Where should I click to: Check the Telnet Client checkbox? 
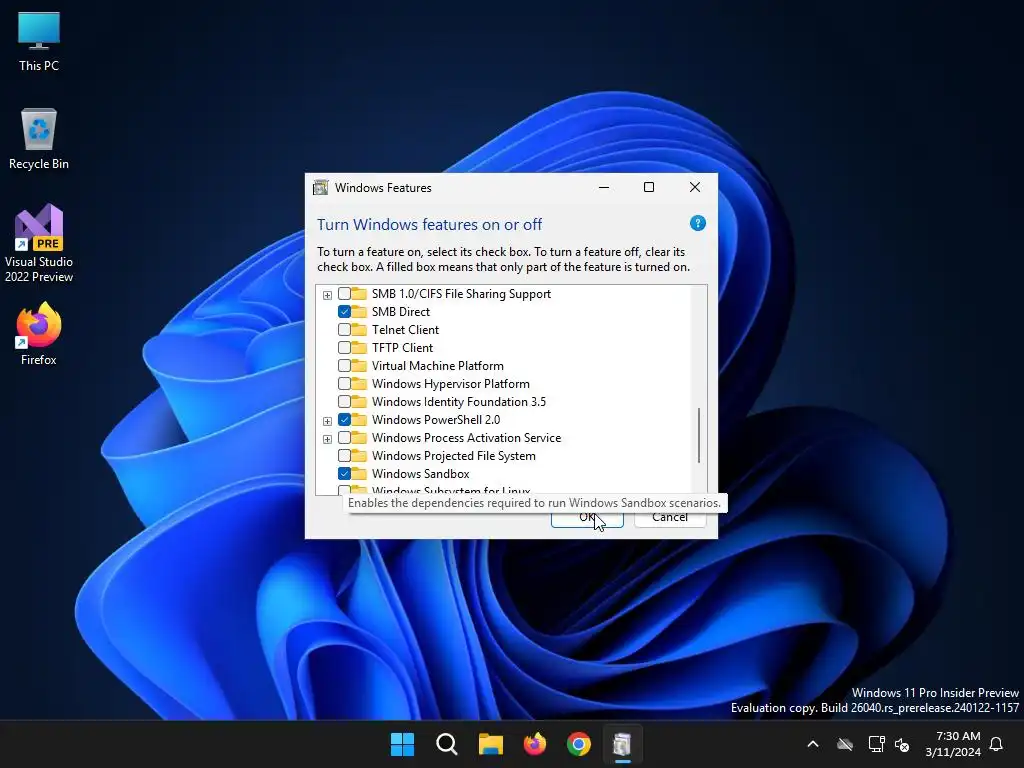pyautogui.click(x=344, y=330)
